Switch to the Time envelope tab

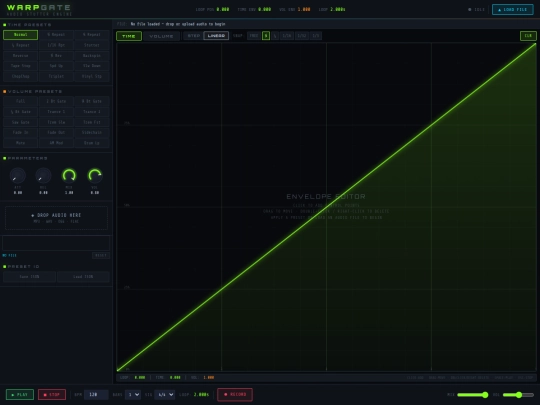click(x=129, y=36)
